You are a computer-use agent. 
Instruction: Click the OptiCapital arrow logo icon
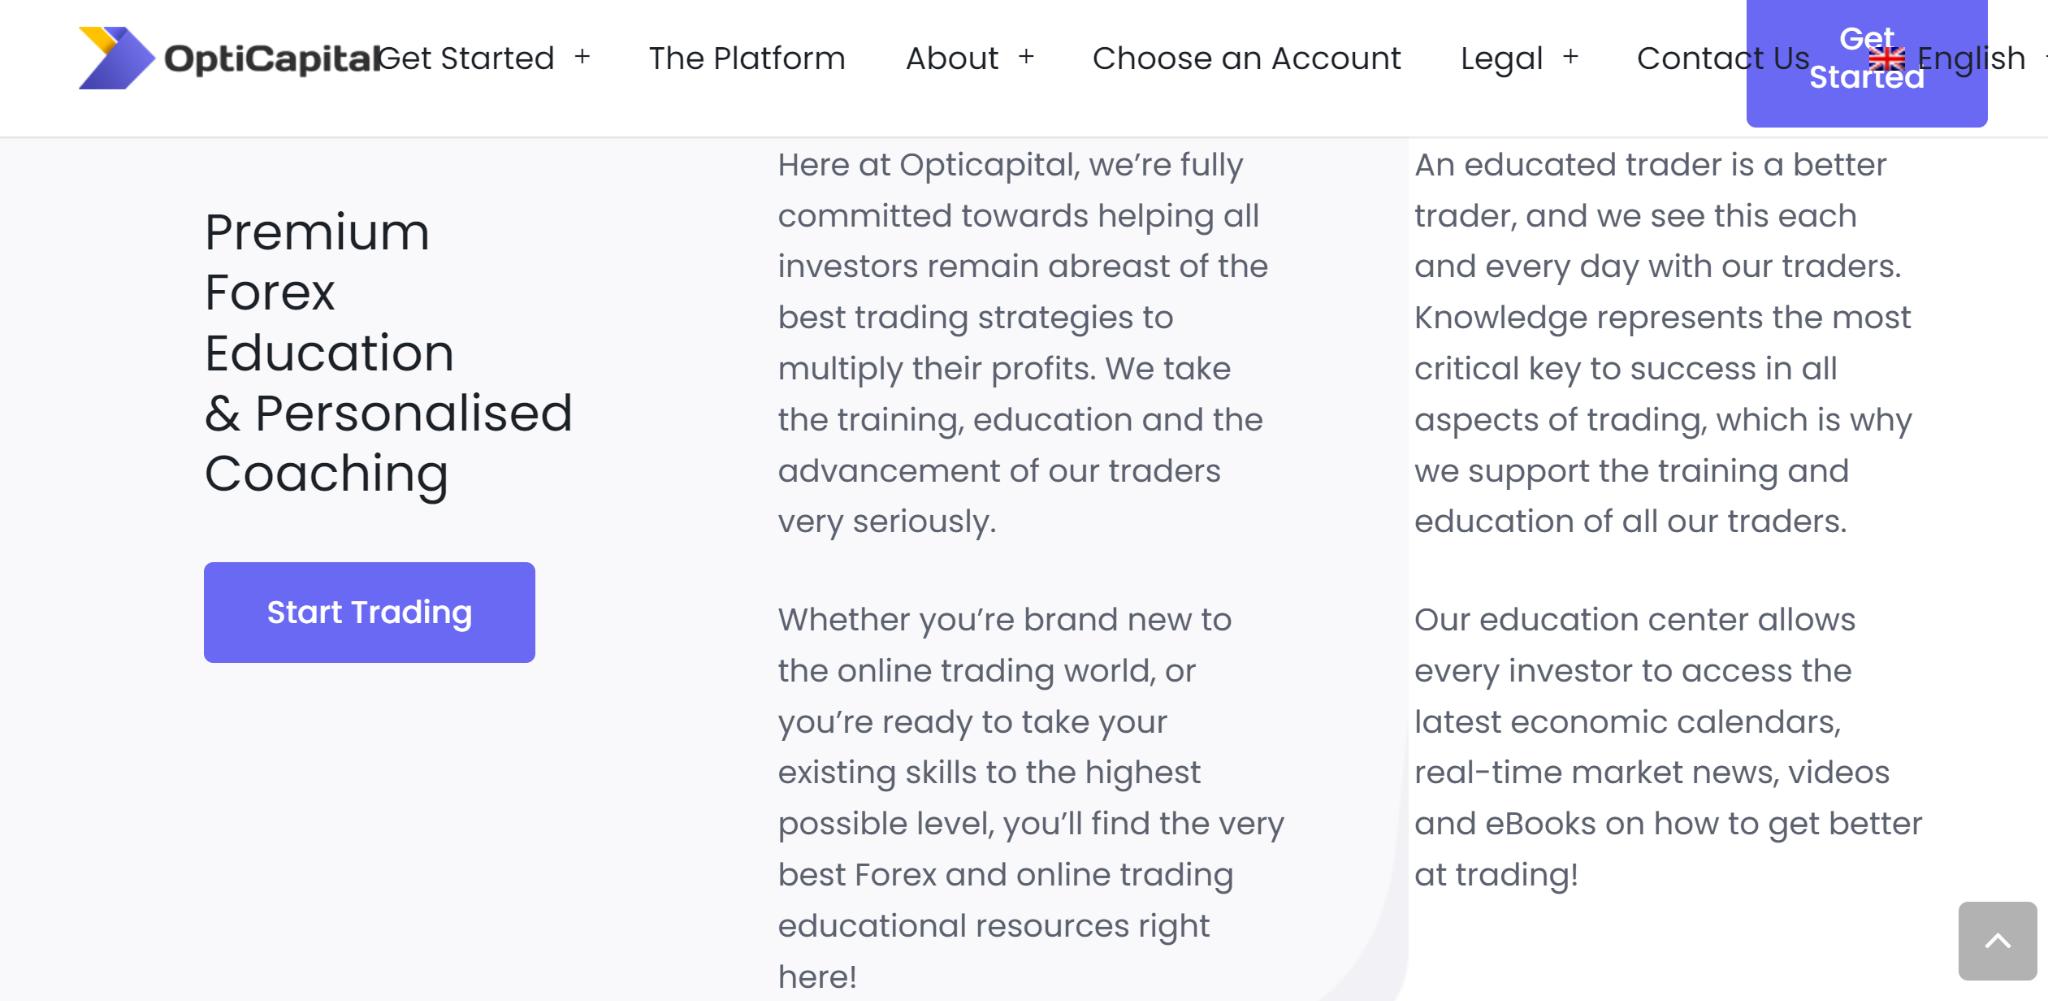click(115, 58)
